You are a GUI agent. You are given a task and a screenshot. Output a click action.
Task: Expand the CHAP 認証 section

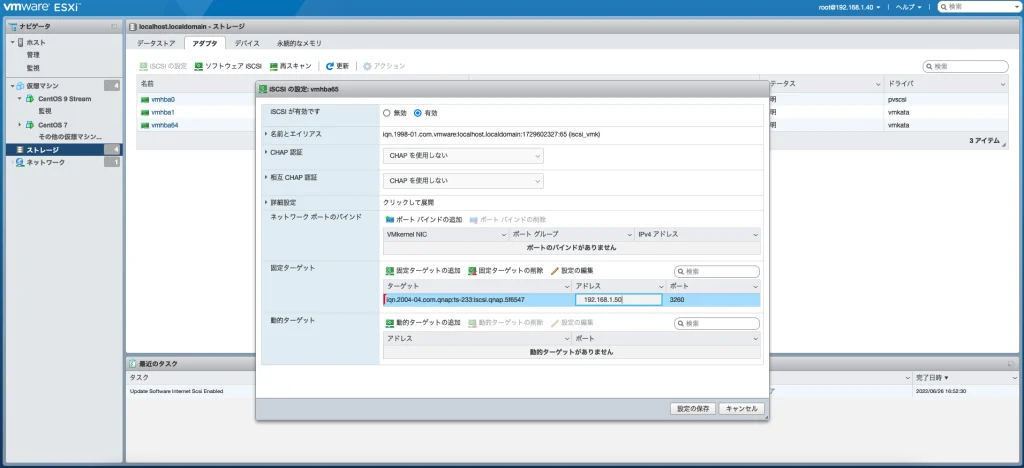tap(266, 152)
